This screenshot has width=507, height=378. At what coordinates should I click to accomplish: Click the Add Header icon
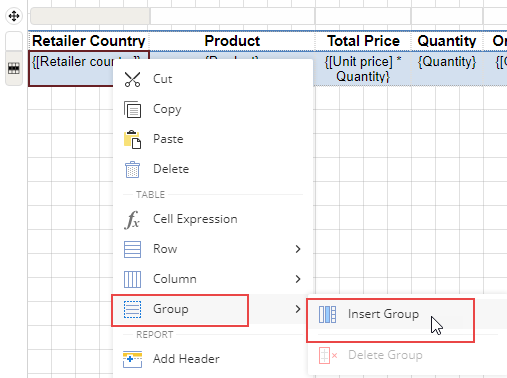tap(132, 359)
